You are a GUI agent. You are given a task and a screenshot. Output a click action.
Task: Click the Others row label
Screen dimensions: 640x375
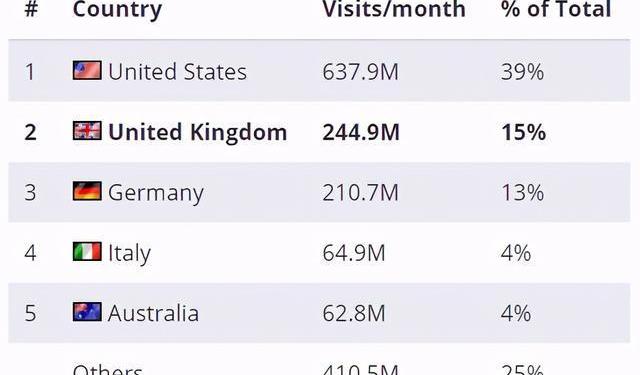pyautogui.click(x=108, y=369)
